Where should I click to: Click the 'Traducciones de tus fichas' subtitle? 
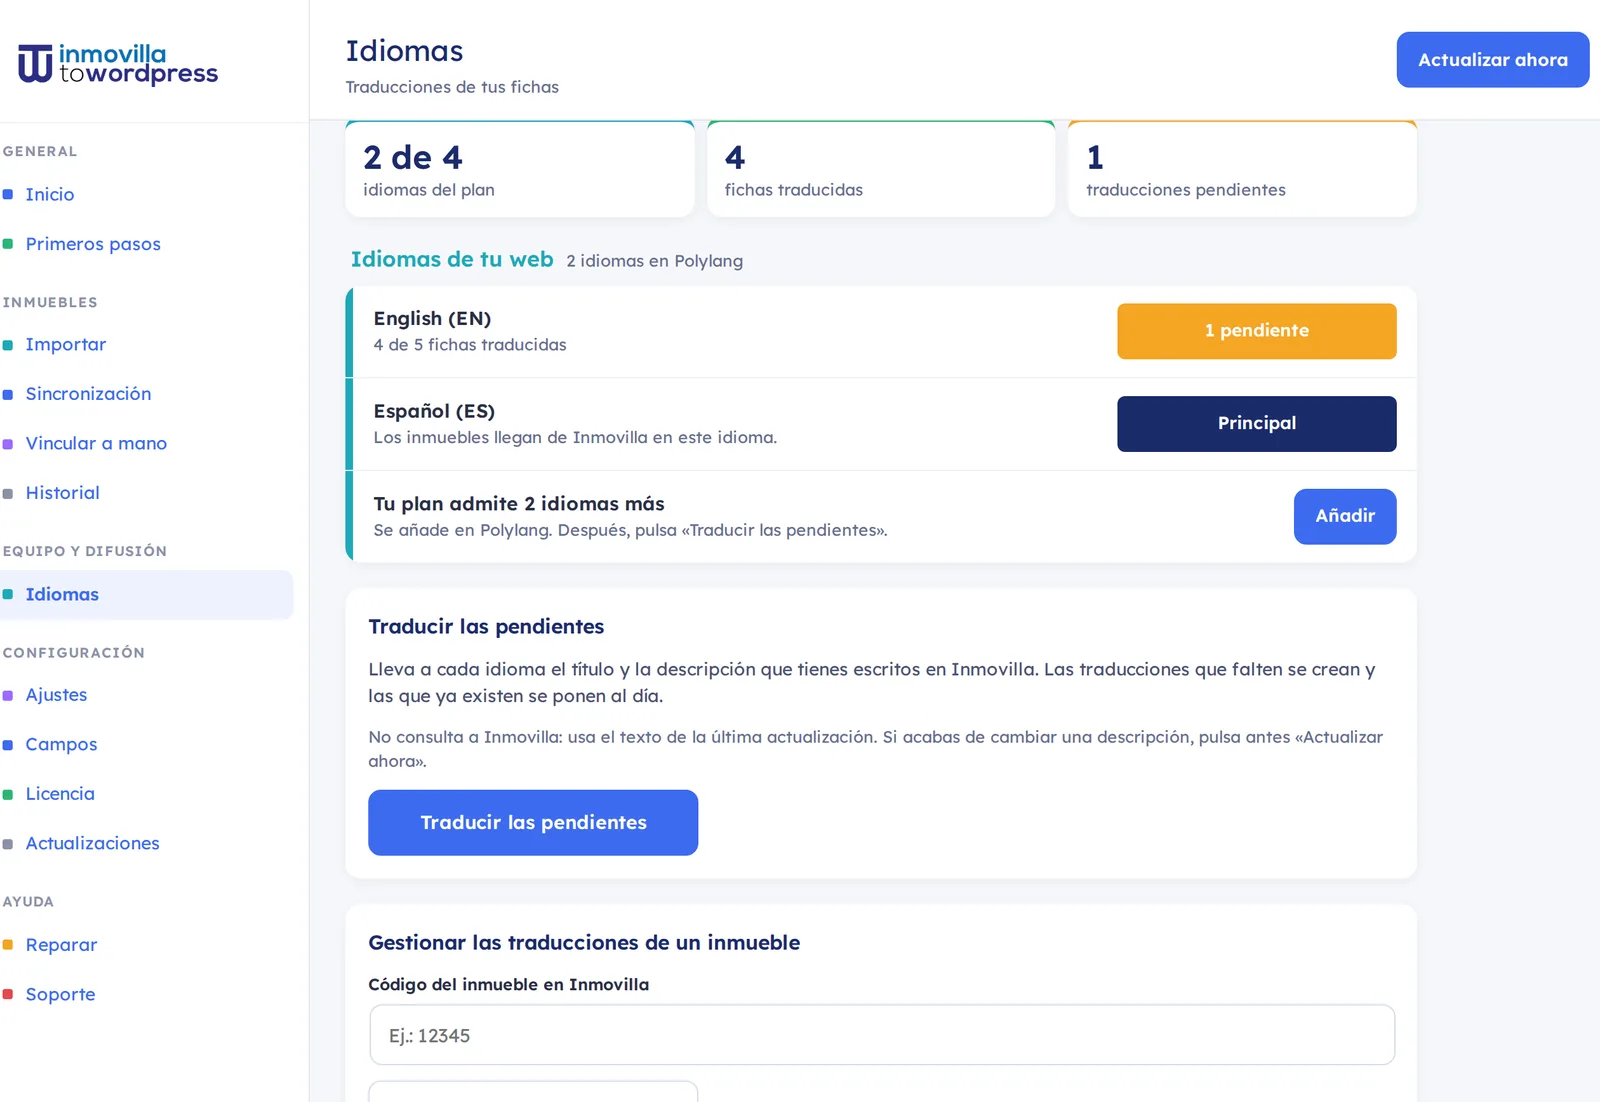pyautogui.click(x=452, y=87)
